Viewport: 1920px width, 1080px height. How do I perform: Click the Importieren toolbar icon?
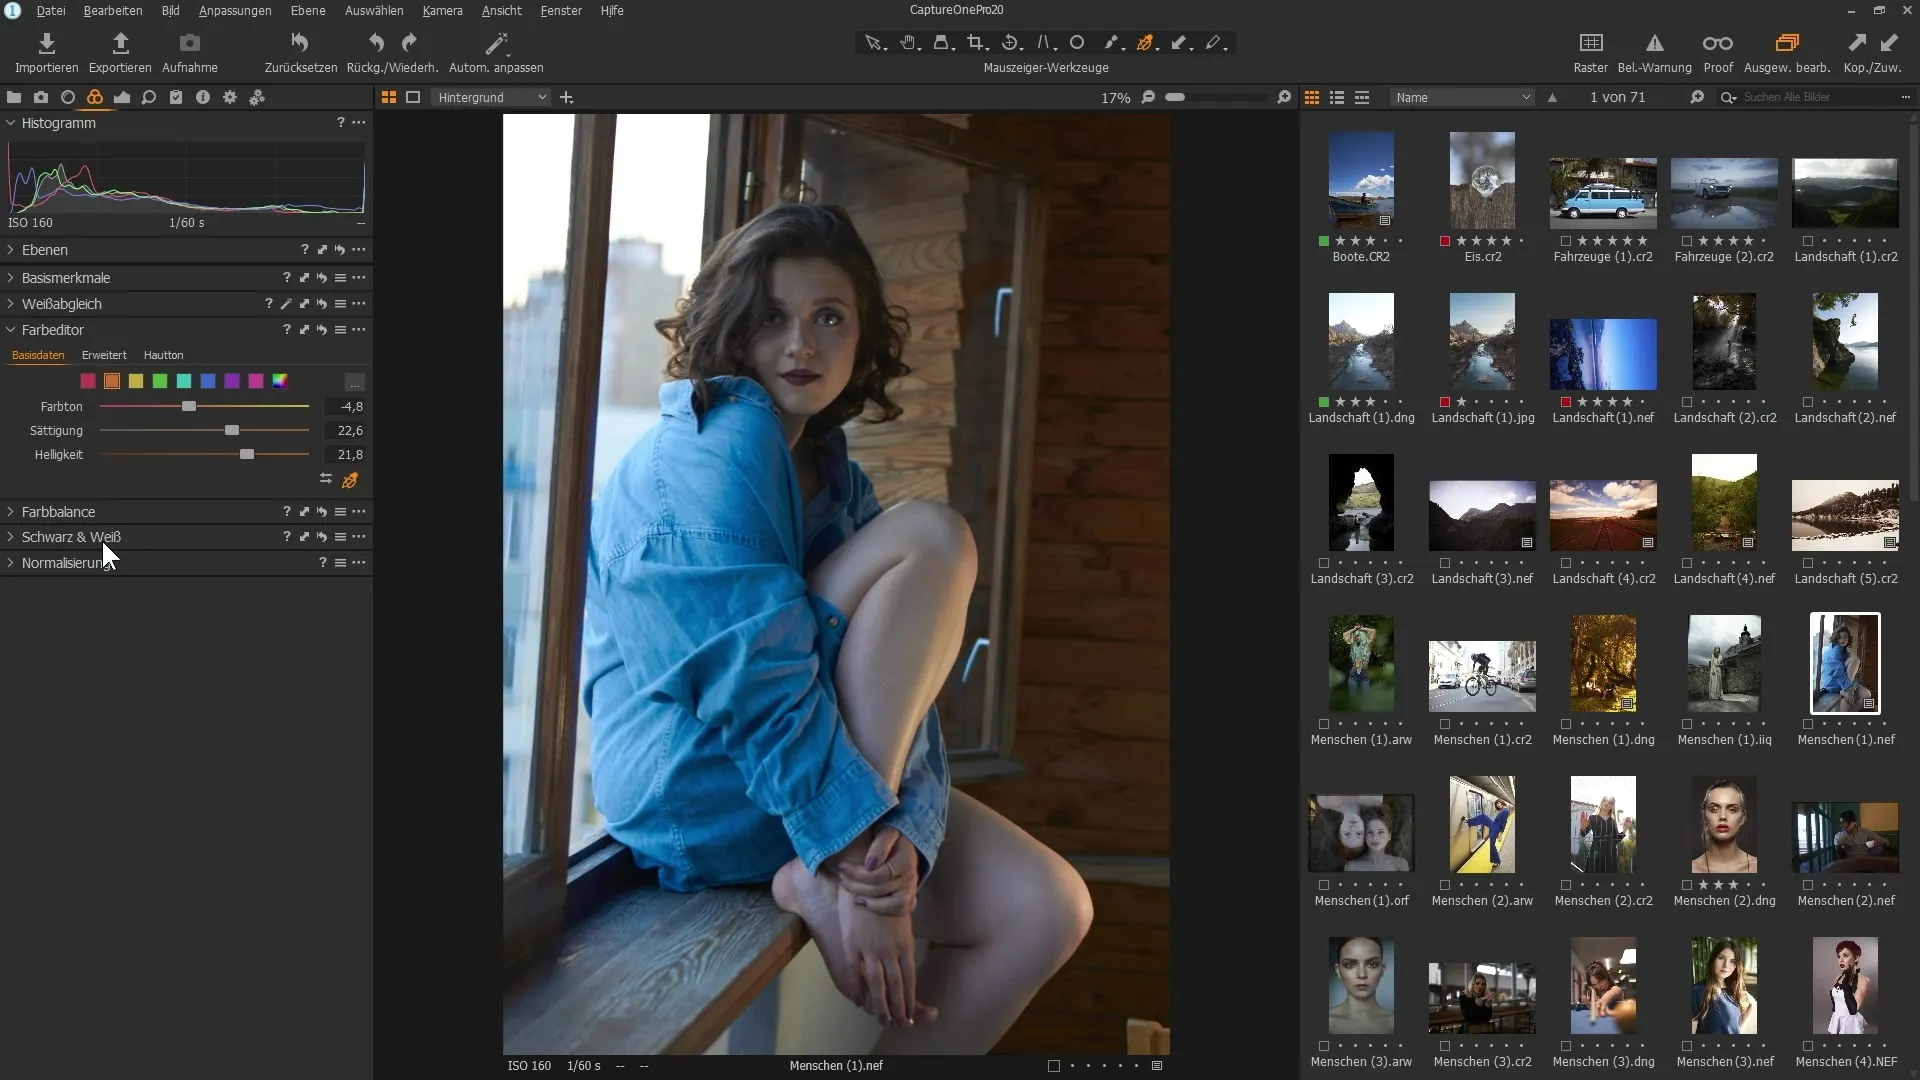tap(46, 43)
